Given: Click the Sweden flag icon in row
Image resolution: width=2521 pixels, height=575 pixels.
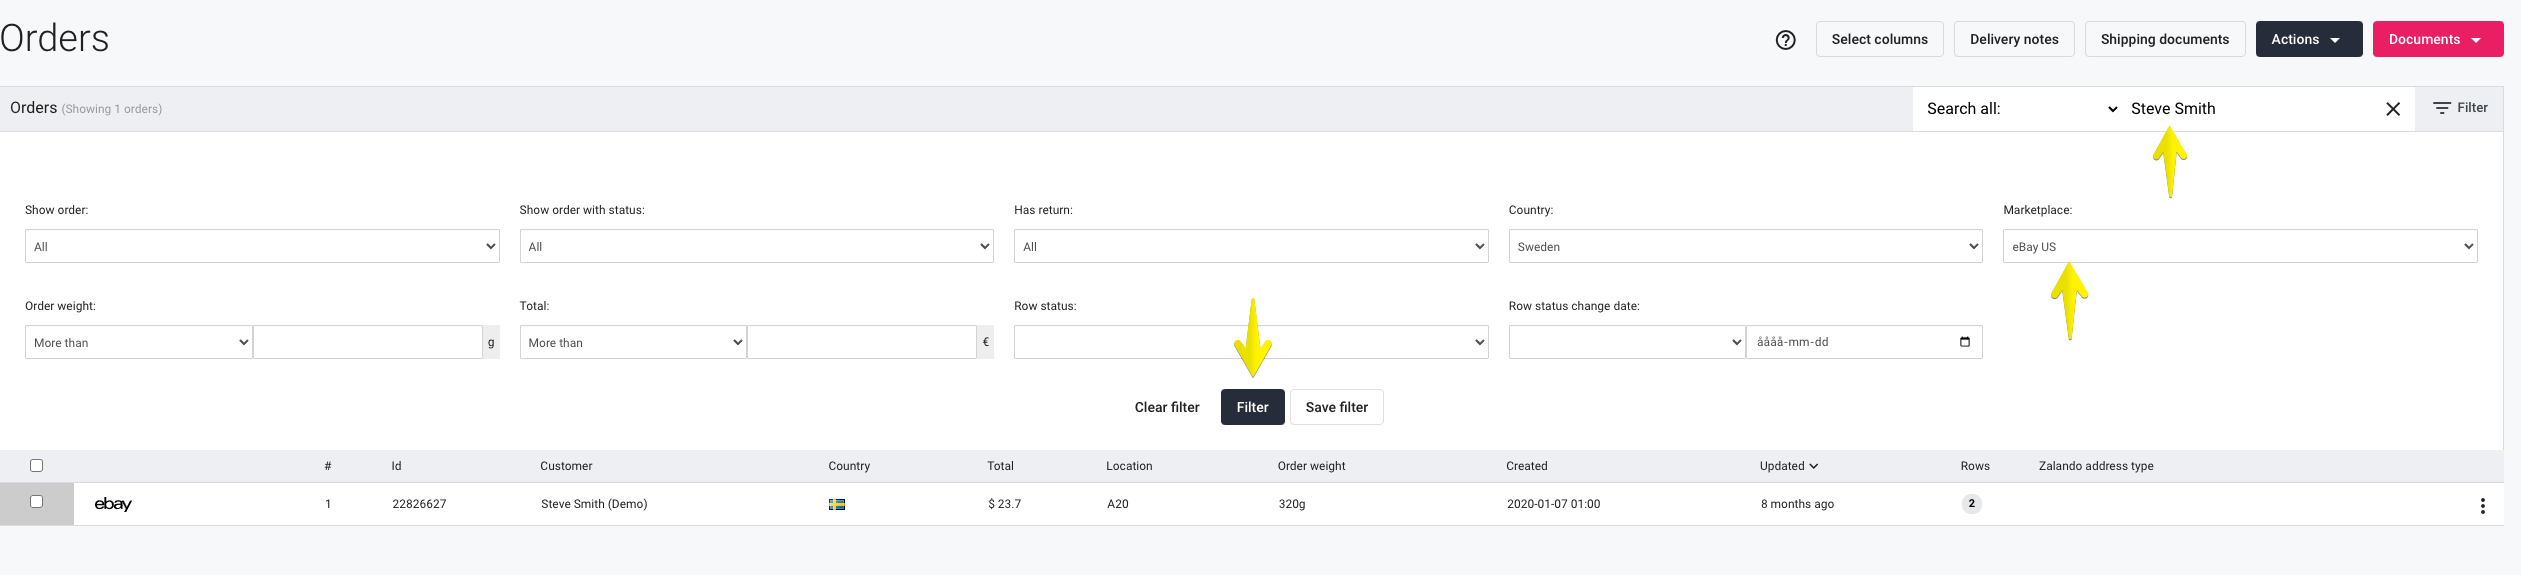Looking at the screenshot, I should click(x=837, y=504).
